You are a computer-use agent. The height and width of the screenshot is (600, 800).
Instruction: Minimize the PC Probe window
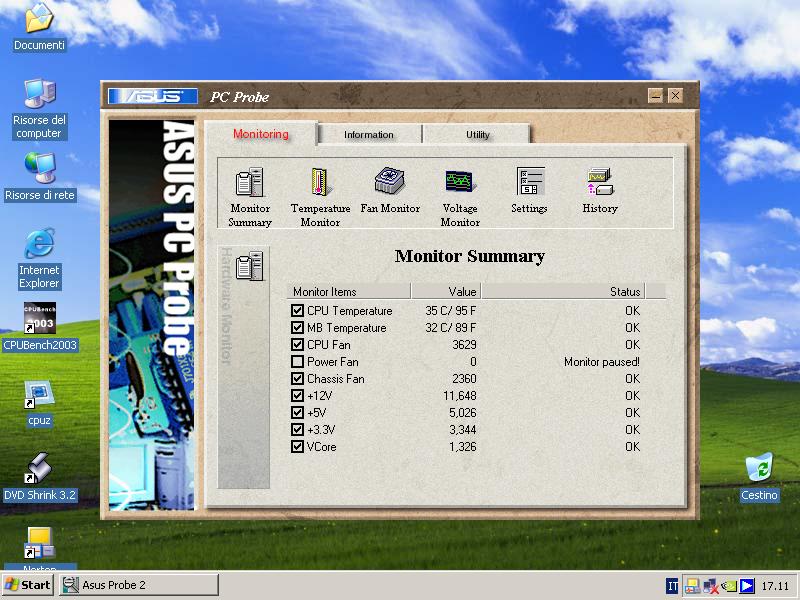coord(656,95)
